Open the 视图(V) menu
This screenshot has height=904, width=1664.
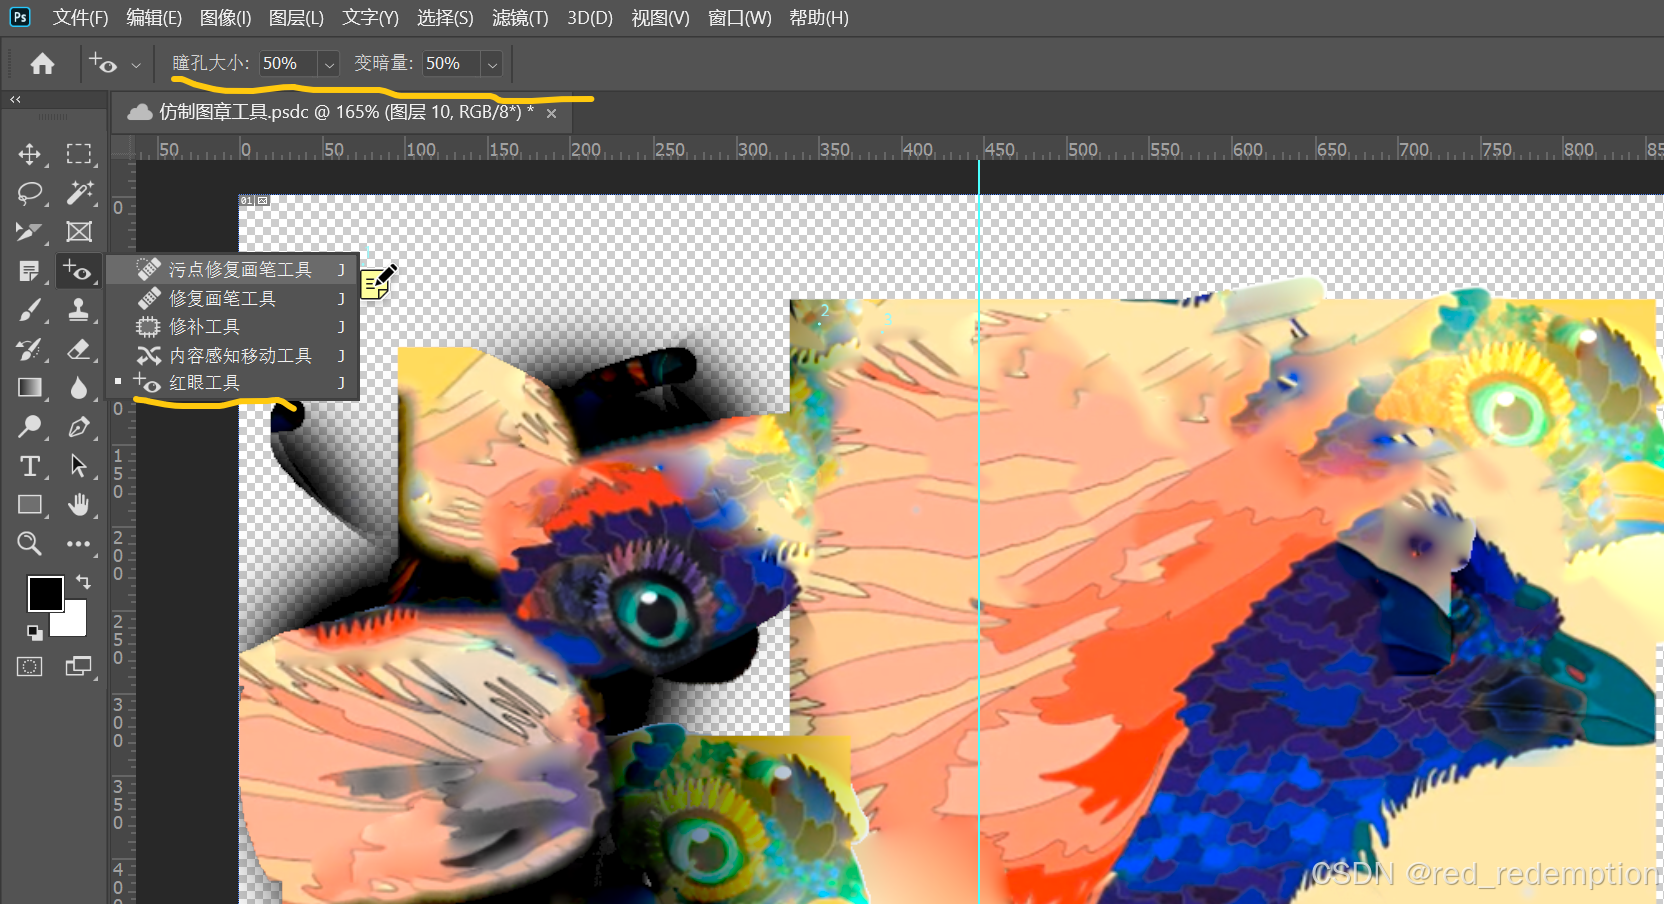point(661,18)
